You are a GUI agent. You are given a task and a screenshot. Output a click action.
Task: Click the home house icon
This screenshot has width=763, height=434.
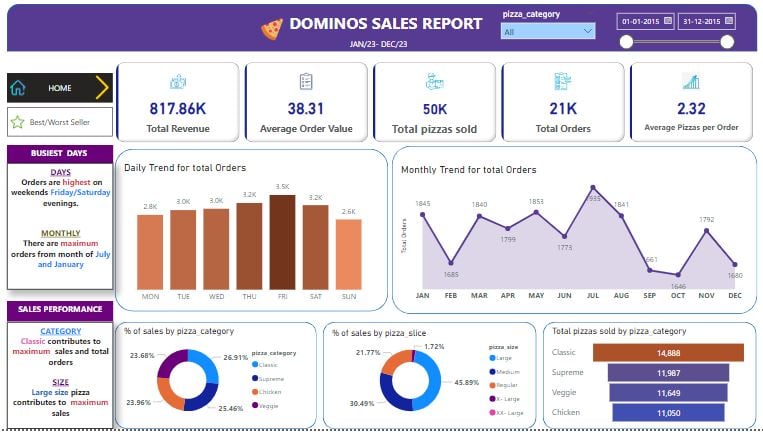click(x=18, y=88)
